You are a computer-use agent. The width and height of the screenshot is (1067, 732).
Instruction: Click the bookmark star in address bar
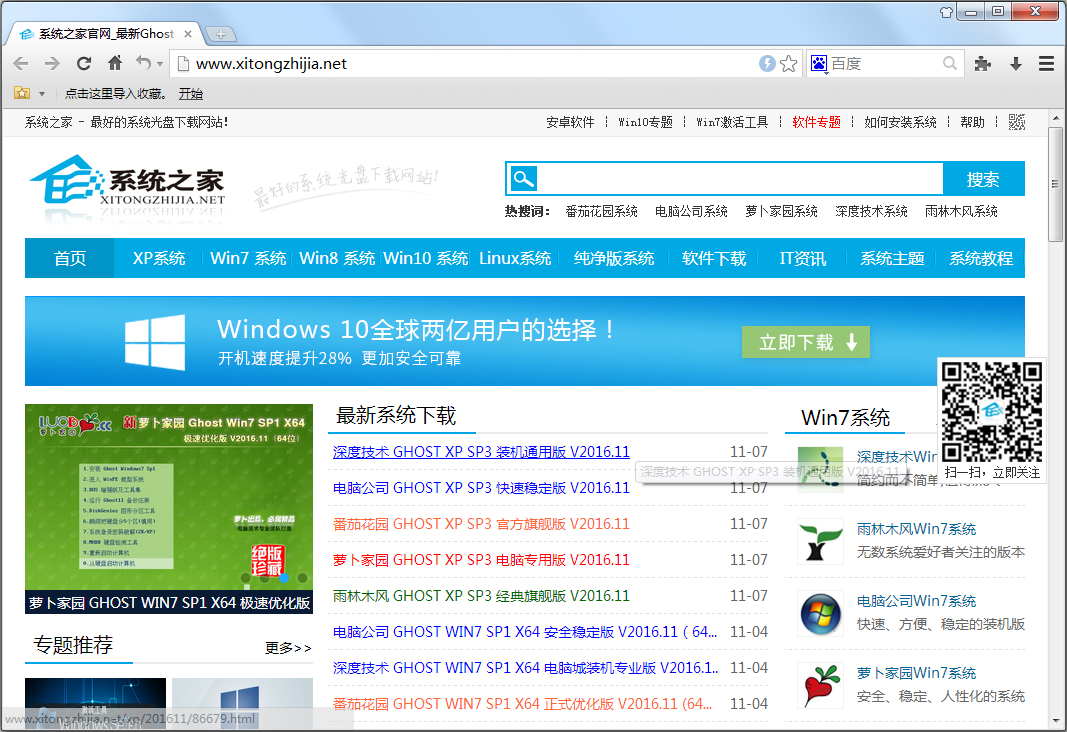click(x=789, y=64)
